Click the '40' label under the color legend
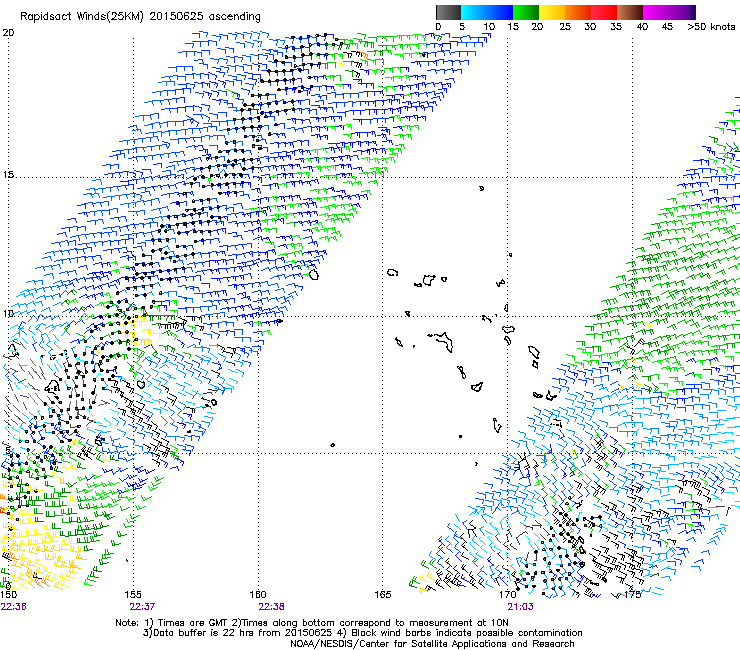The width and height of the screenshot is (740, 650). click(x=642, y=27)
